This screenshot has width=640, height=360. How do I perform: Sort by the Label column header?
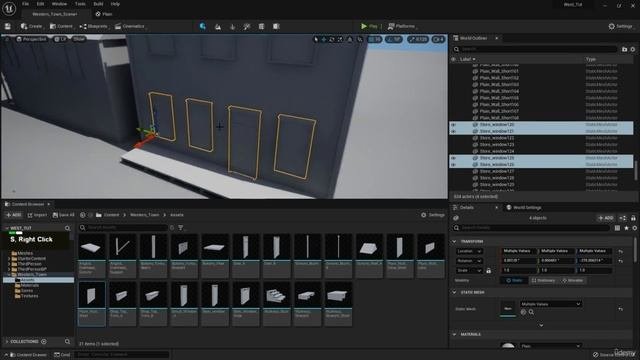point(468,59)
